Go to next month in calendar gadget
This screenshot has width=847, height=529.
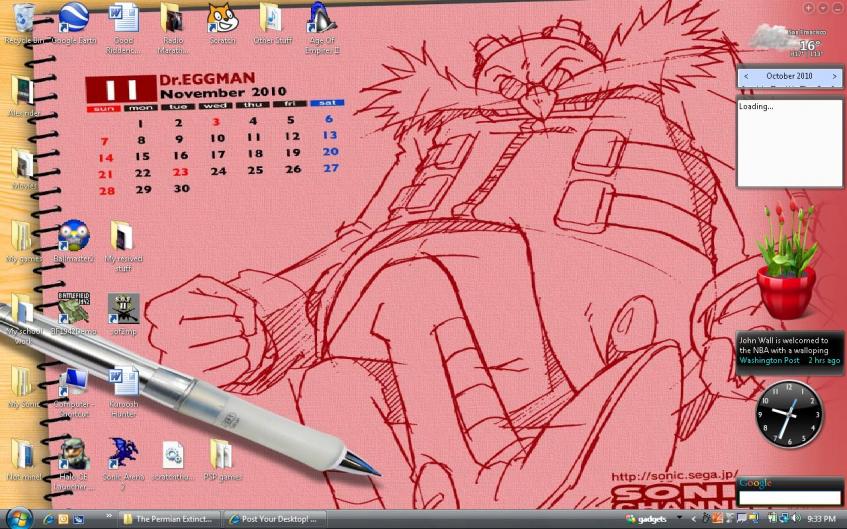(835, 76)
